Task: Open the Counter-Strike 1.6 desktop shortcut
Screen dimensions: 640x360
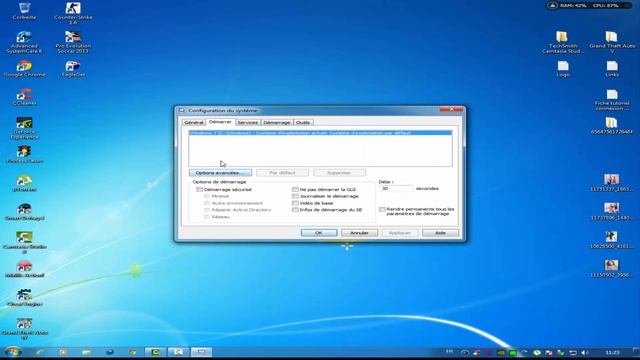Action: (73, 13)
